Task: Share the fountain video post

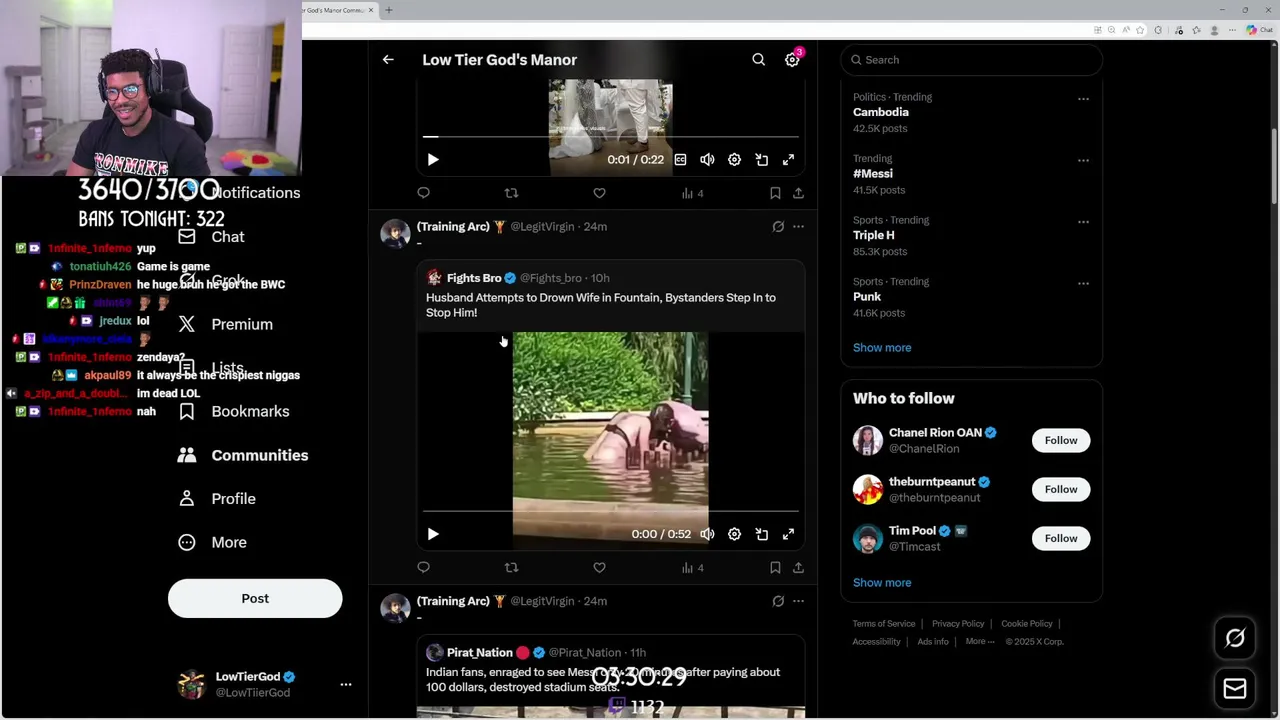Action: (798, 568)
